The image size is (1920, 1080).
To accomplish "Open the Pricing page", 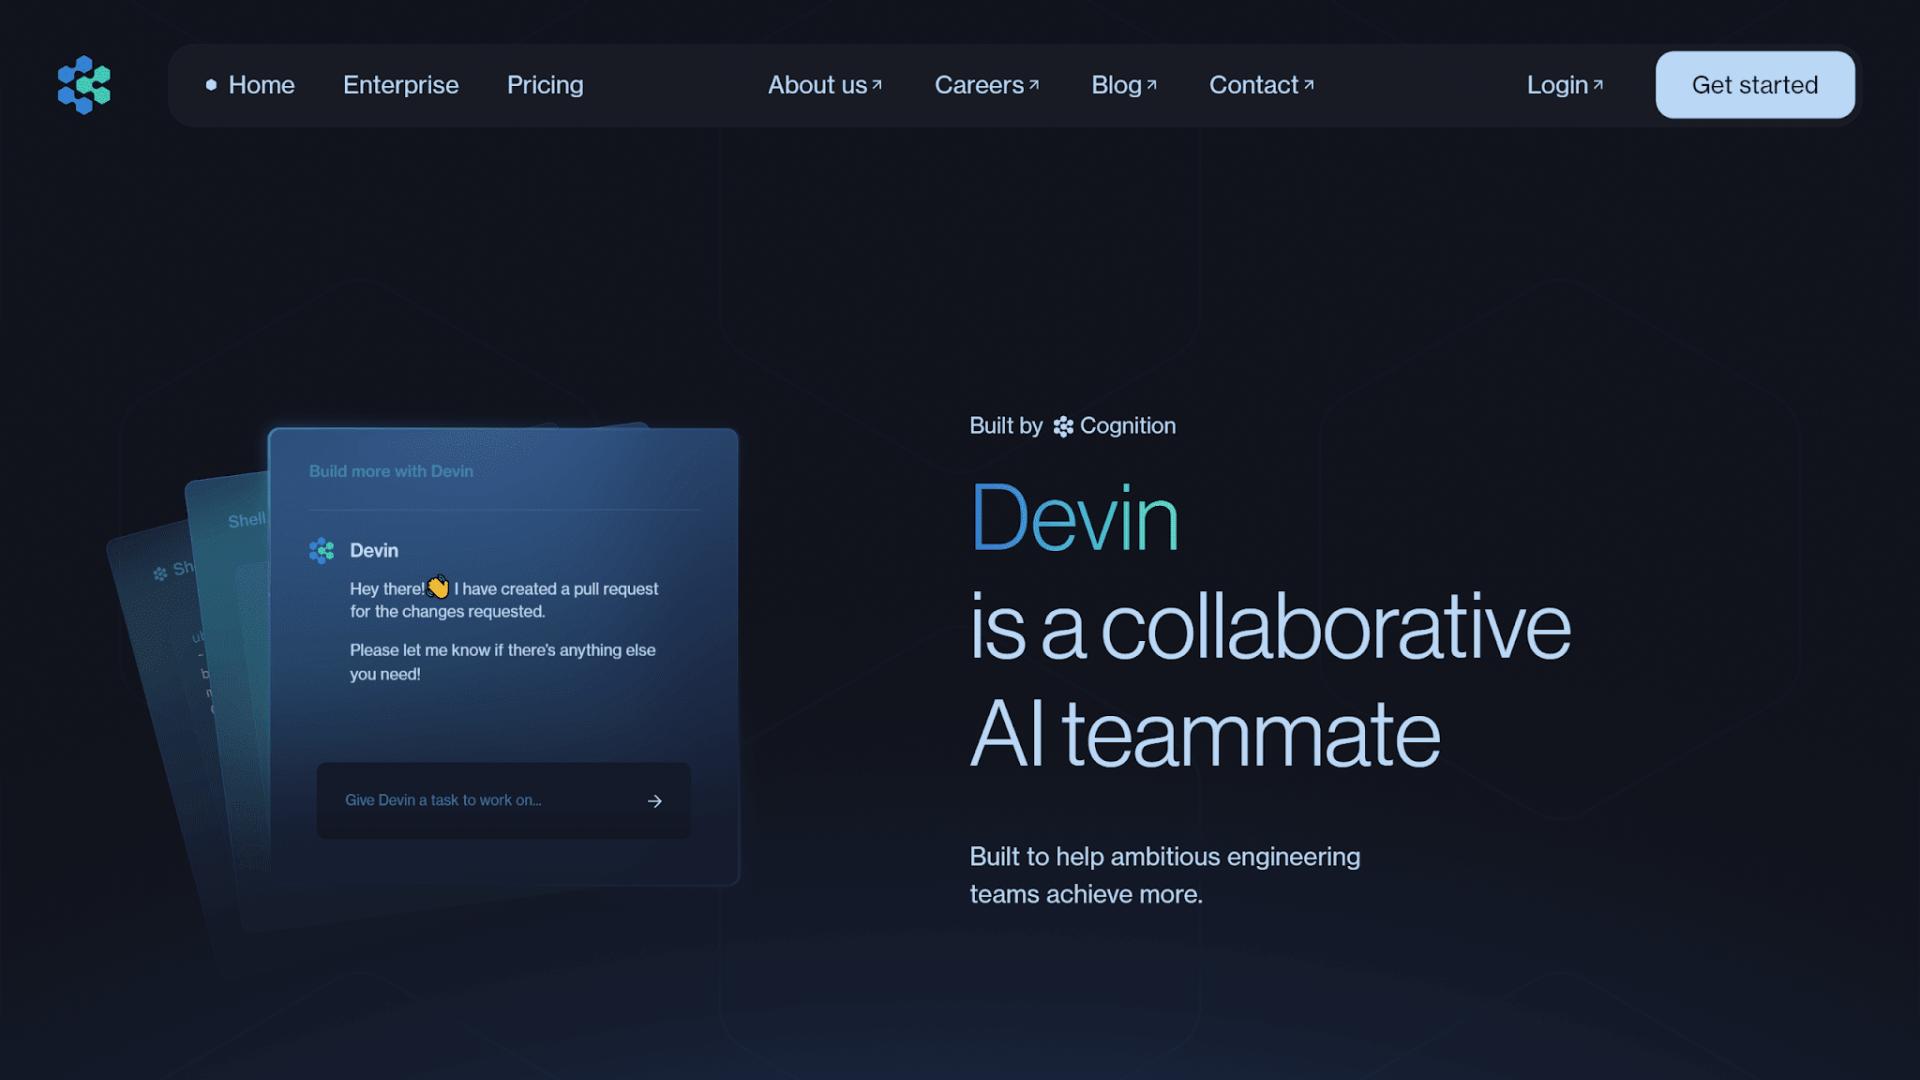I will click(x=545, y=85).
